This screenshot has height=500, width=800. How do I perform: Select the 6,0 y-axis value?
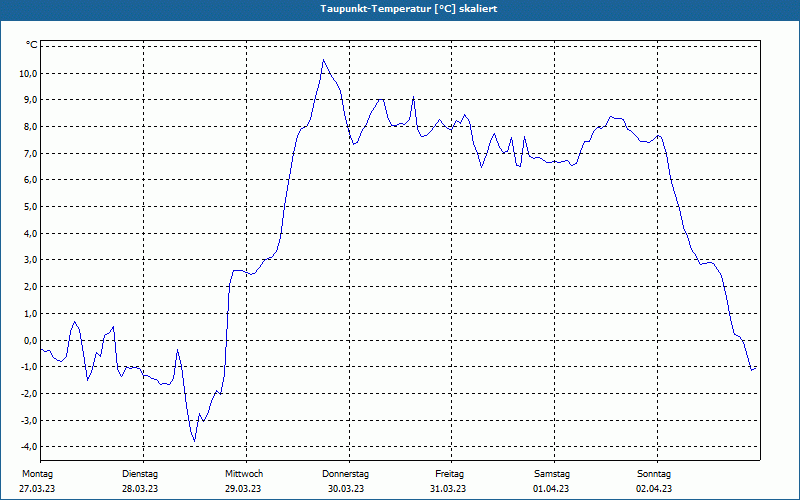(x=30, y=180)
